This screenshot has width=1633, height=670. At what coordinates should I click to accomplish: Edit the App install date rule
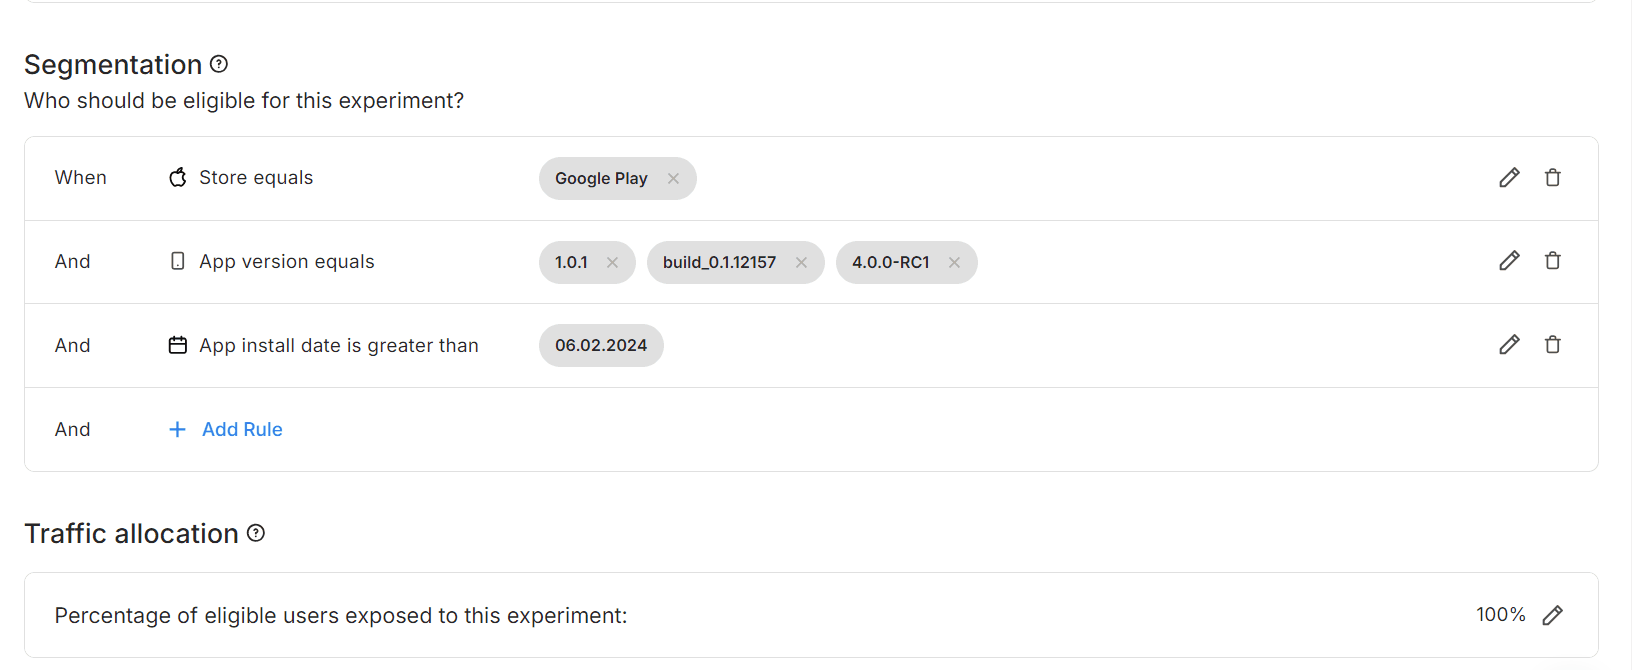pos(1509,344)
